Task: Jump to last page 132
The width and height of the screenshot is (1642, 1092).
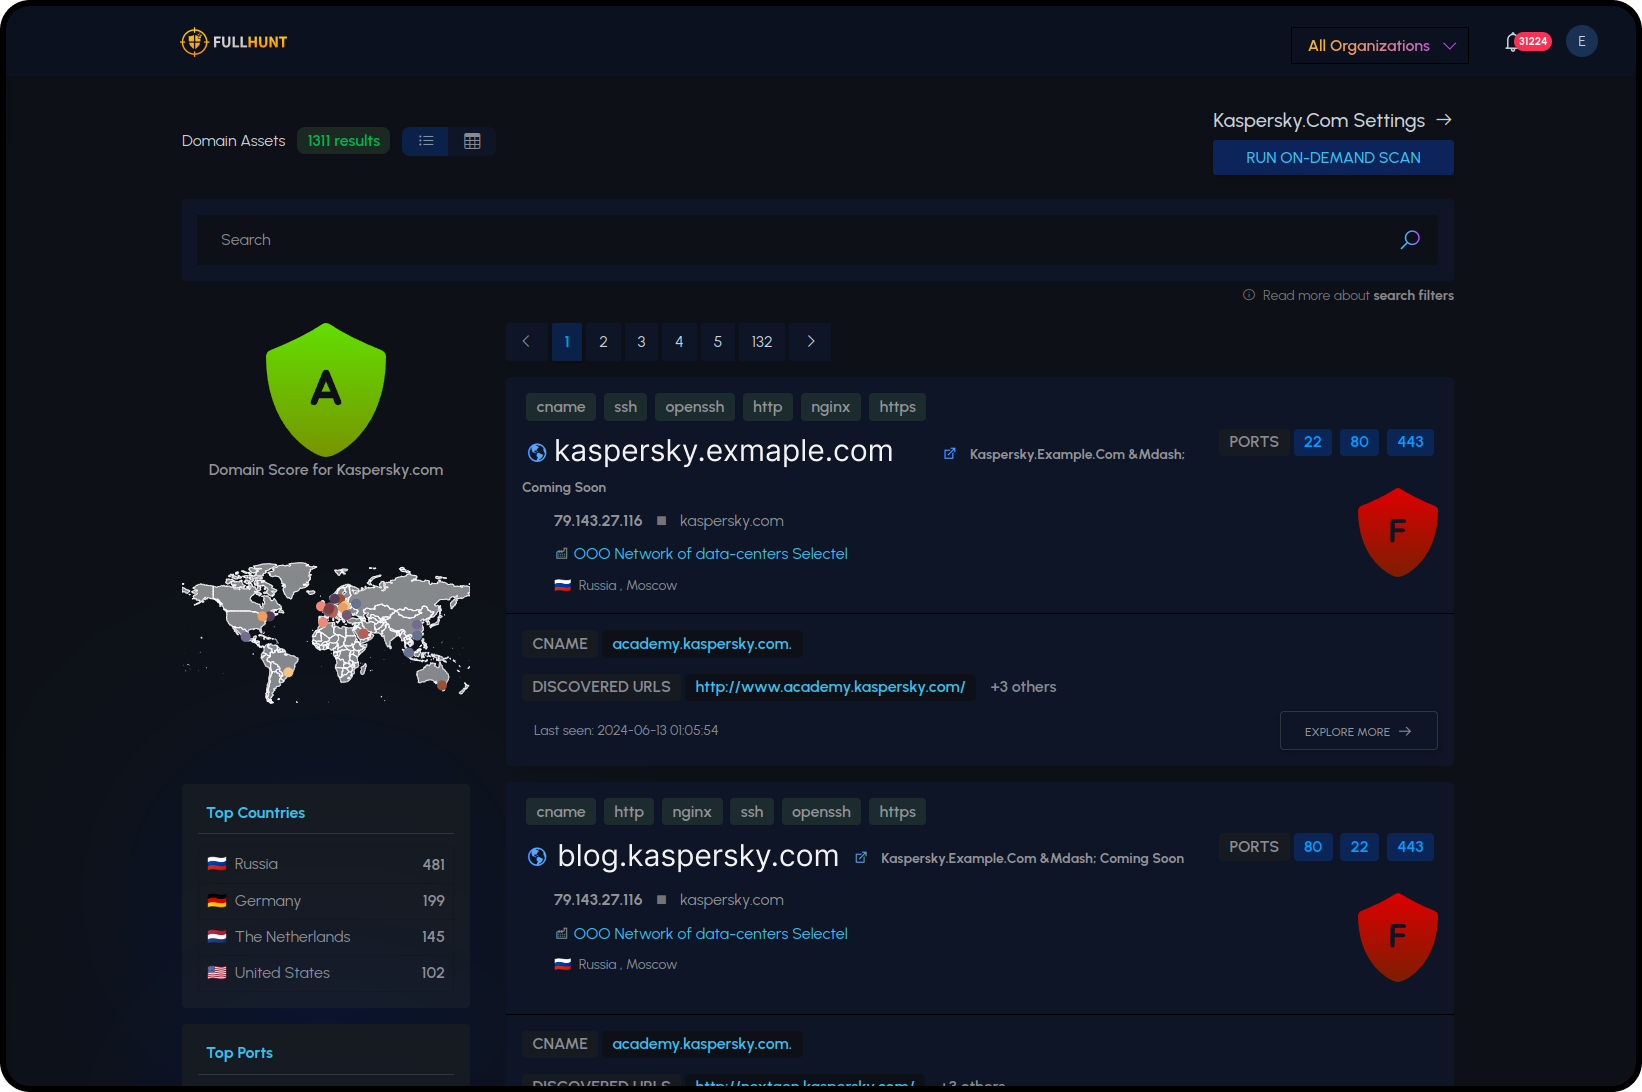Action: point(761,342)
